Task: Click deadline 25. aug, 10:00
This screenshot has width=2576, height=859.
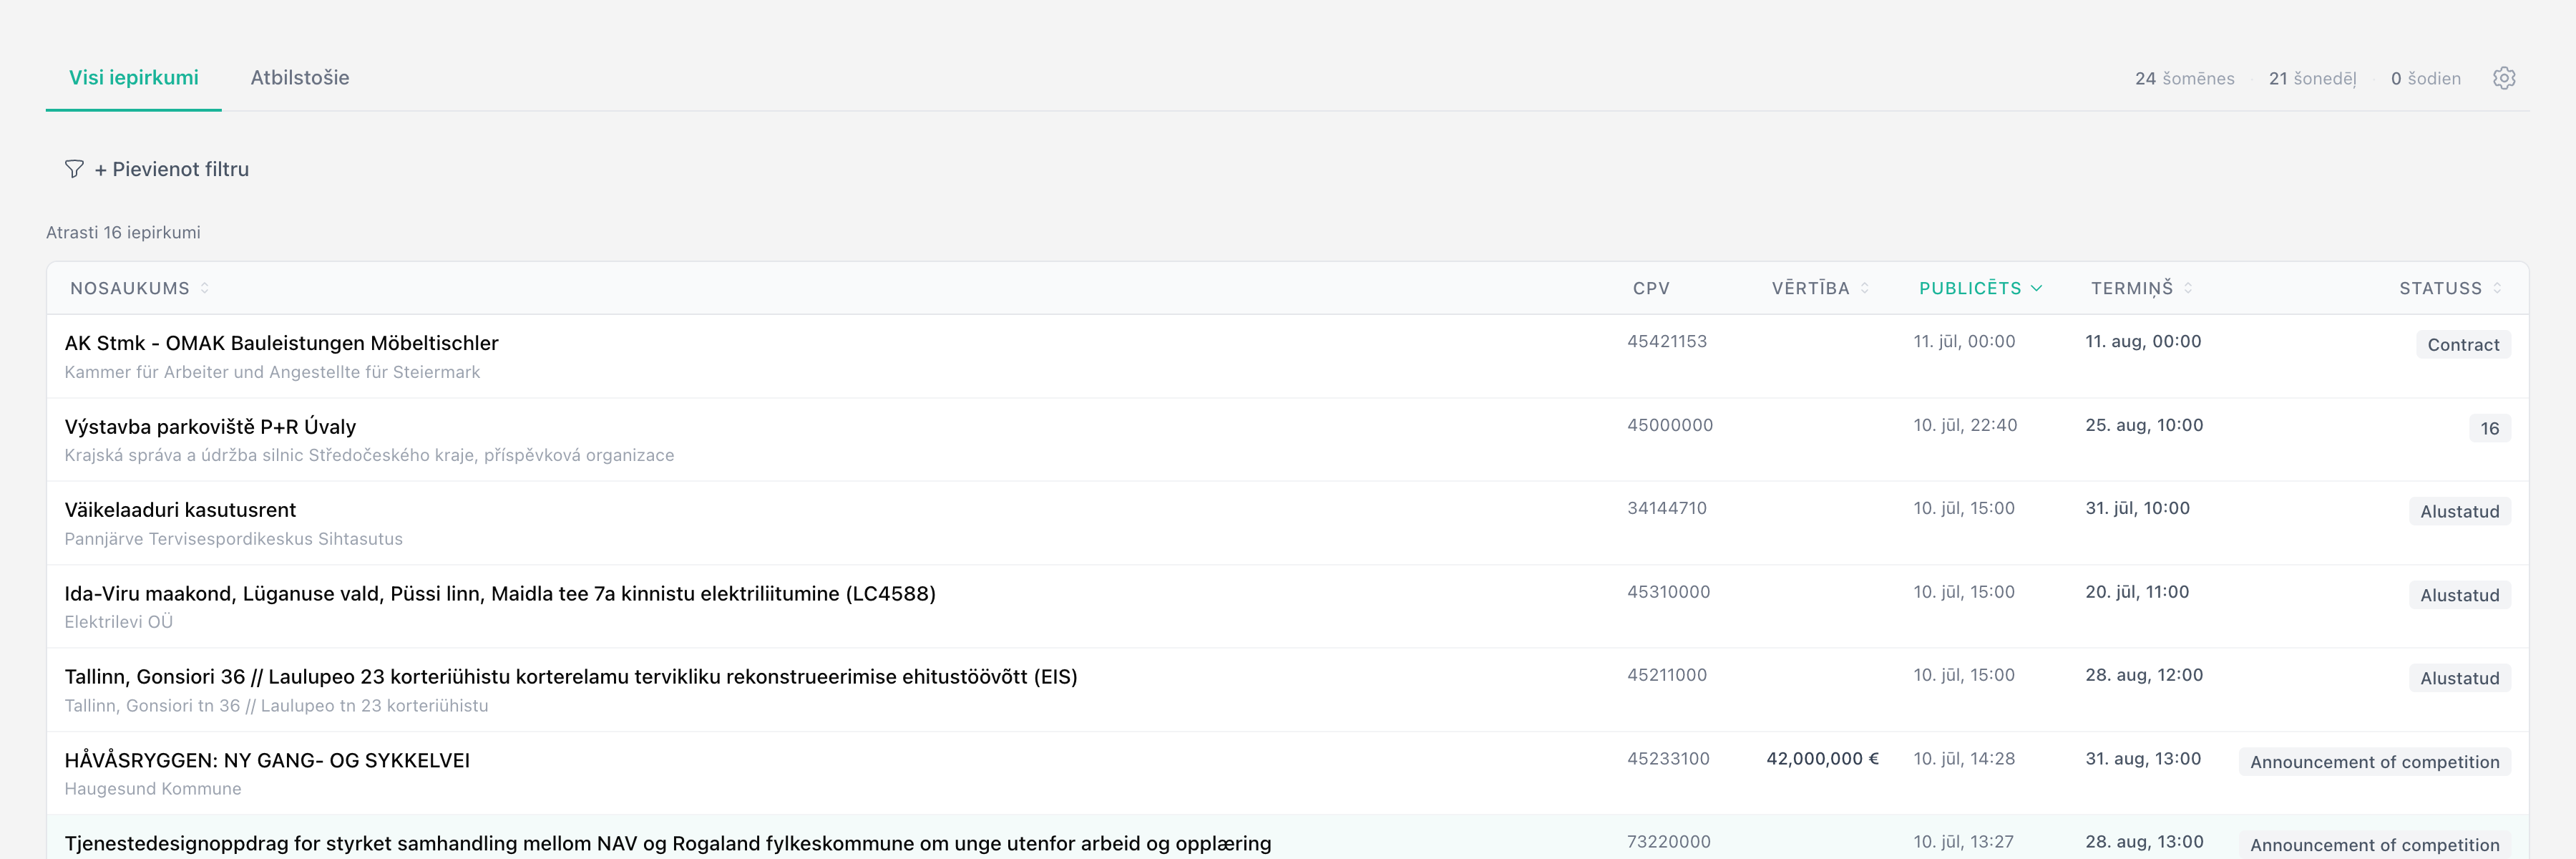Action: pos(2144,425)
